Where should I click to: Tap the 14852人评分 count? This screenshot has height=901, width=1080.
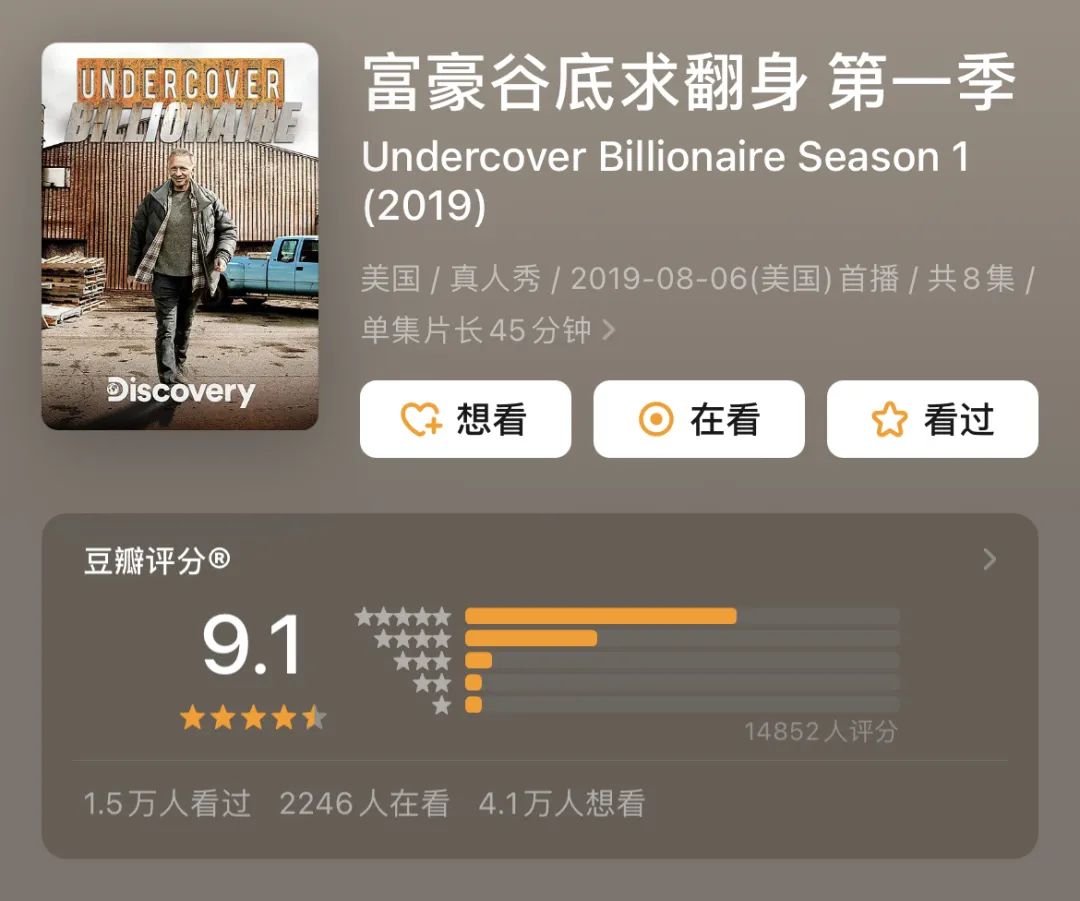[821, 732]
